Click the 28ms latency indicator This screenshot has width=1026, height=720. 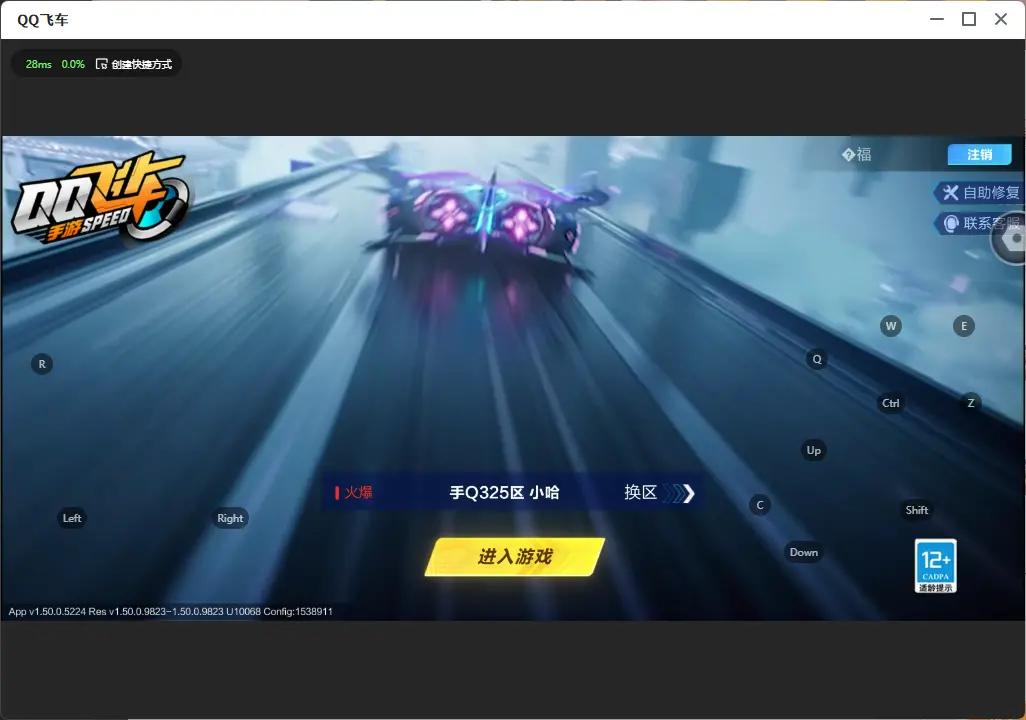pyautogui.click(x=39, y=64)
